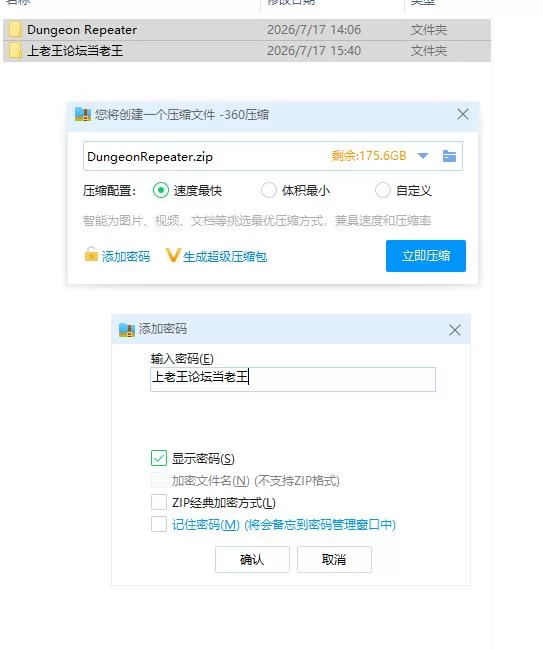The height and width of the screenshot is (650, 543).
Task: Toggle the 加密文件名(N) checkbox
Action: coord(159,480)
